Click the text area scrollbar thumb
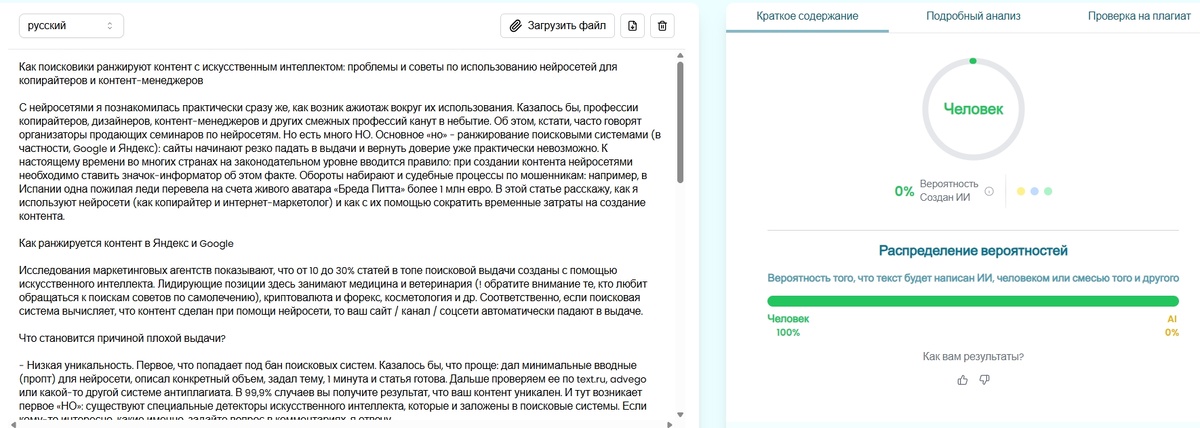The image size is (1200, 428). (681, 122)
